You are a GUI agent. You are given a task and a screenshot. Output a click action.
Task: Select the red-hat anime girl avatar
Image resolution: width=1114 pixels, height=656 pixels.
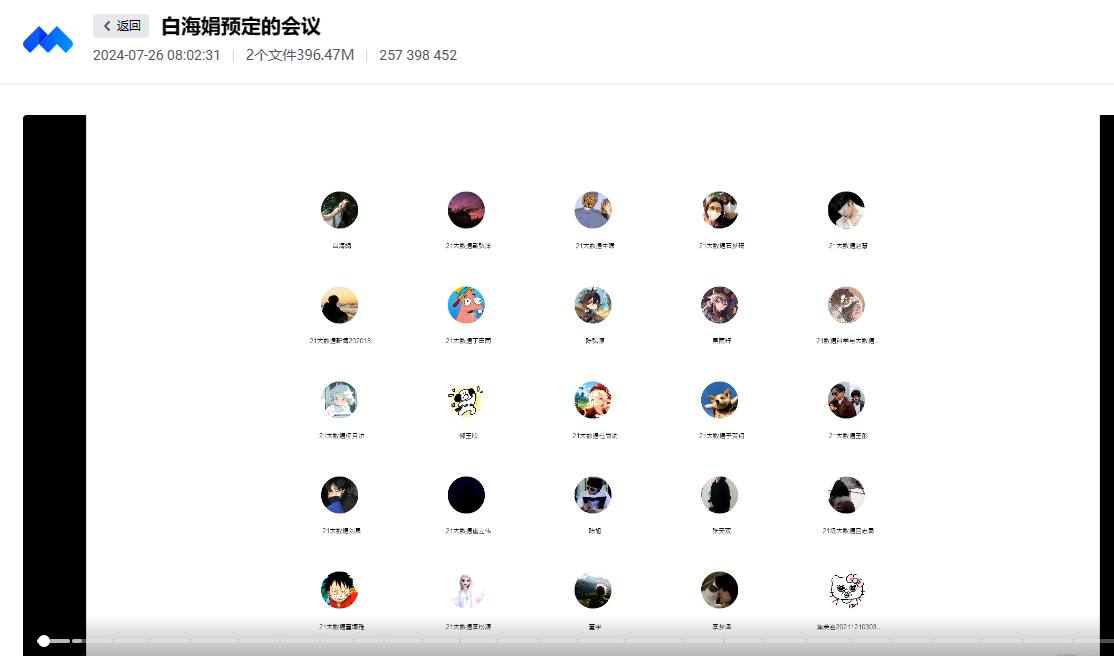(593, 400)
